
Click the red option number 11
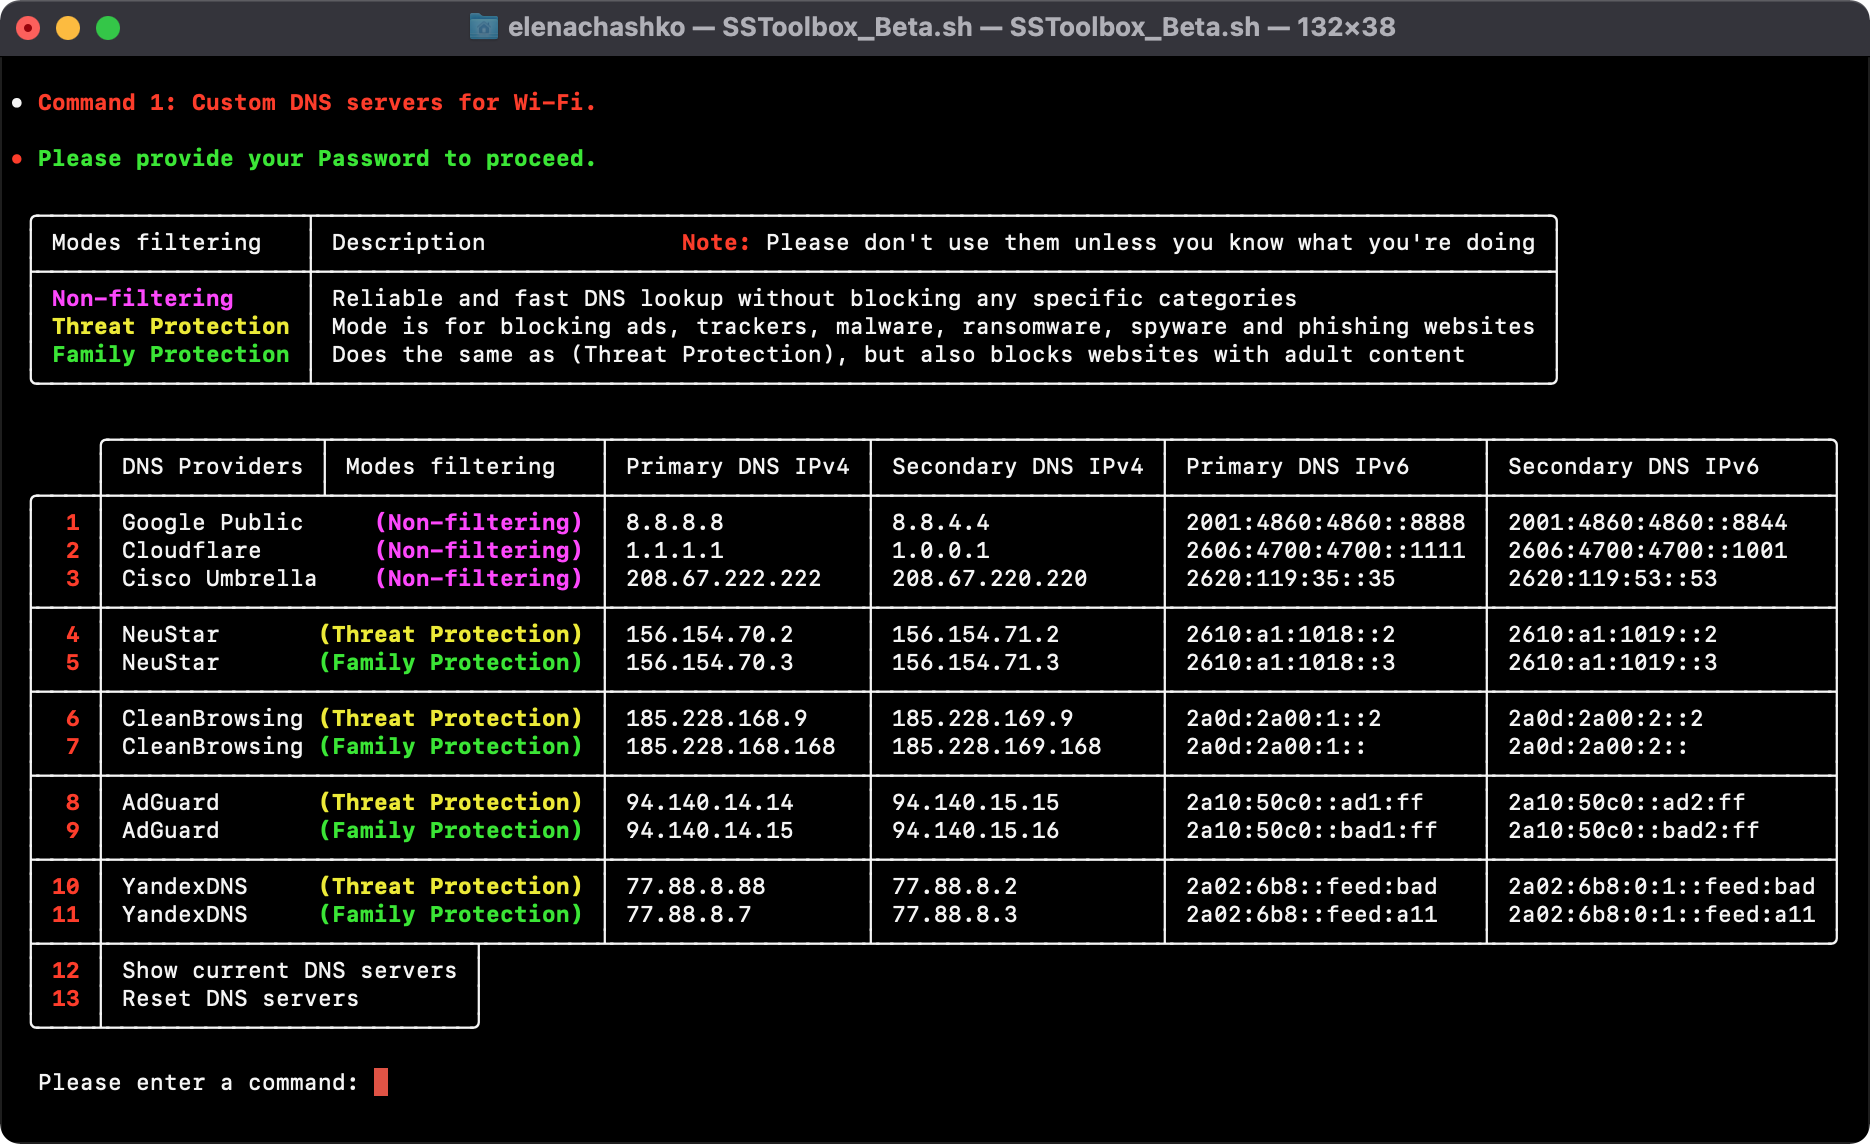66,915
